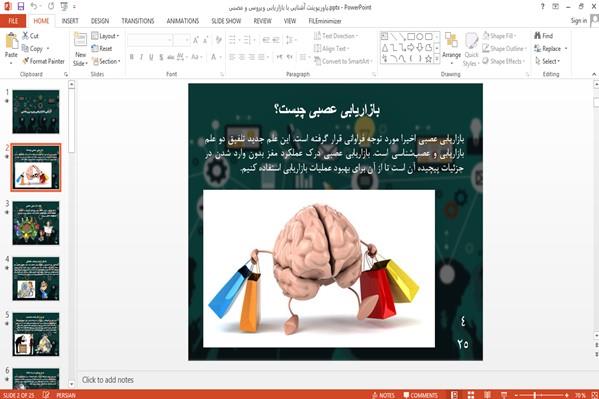Click the Save icon in the quick access toolbar
The image size is (599, 399).
pos(20,6)
